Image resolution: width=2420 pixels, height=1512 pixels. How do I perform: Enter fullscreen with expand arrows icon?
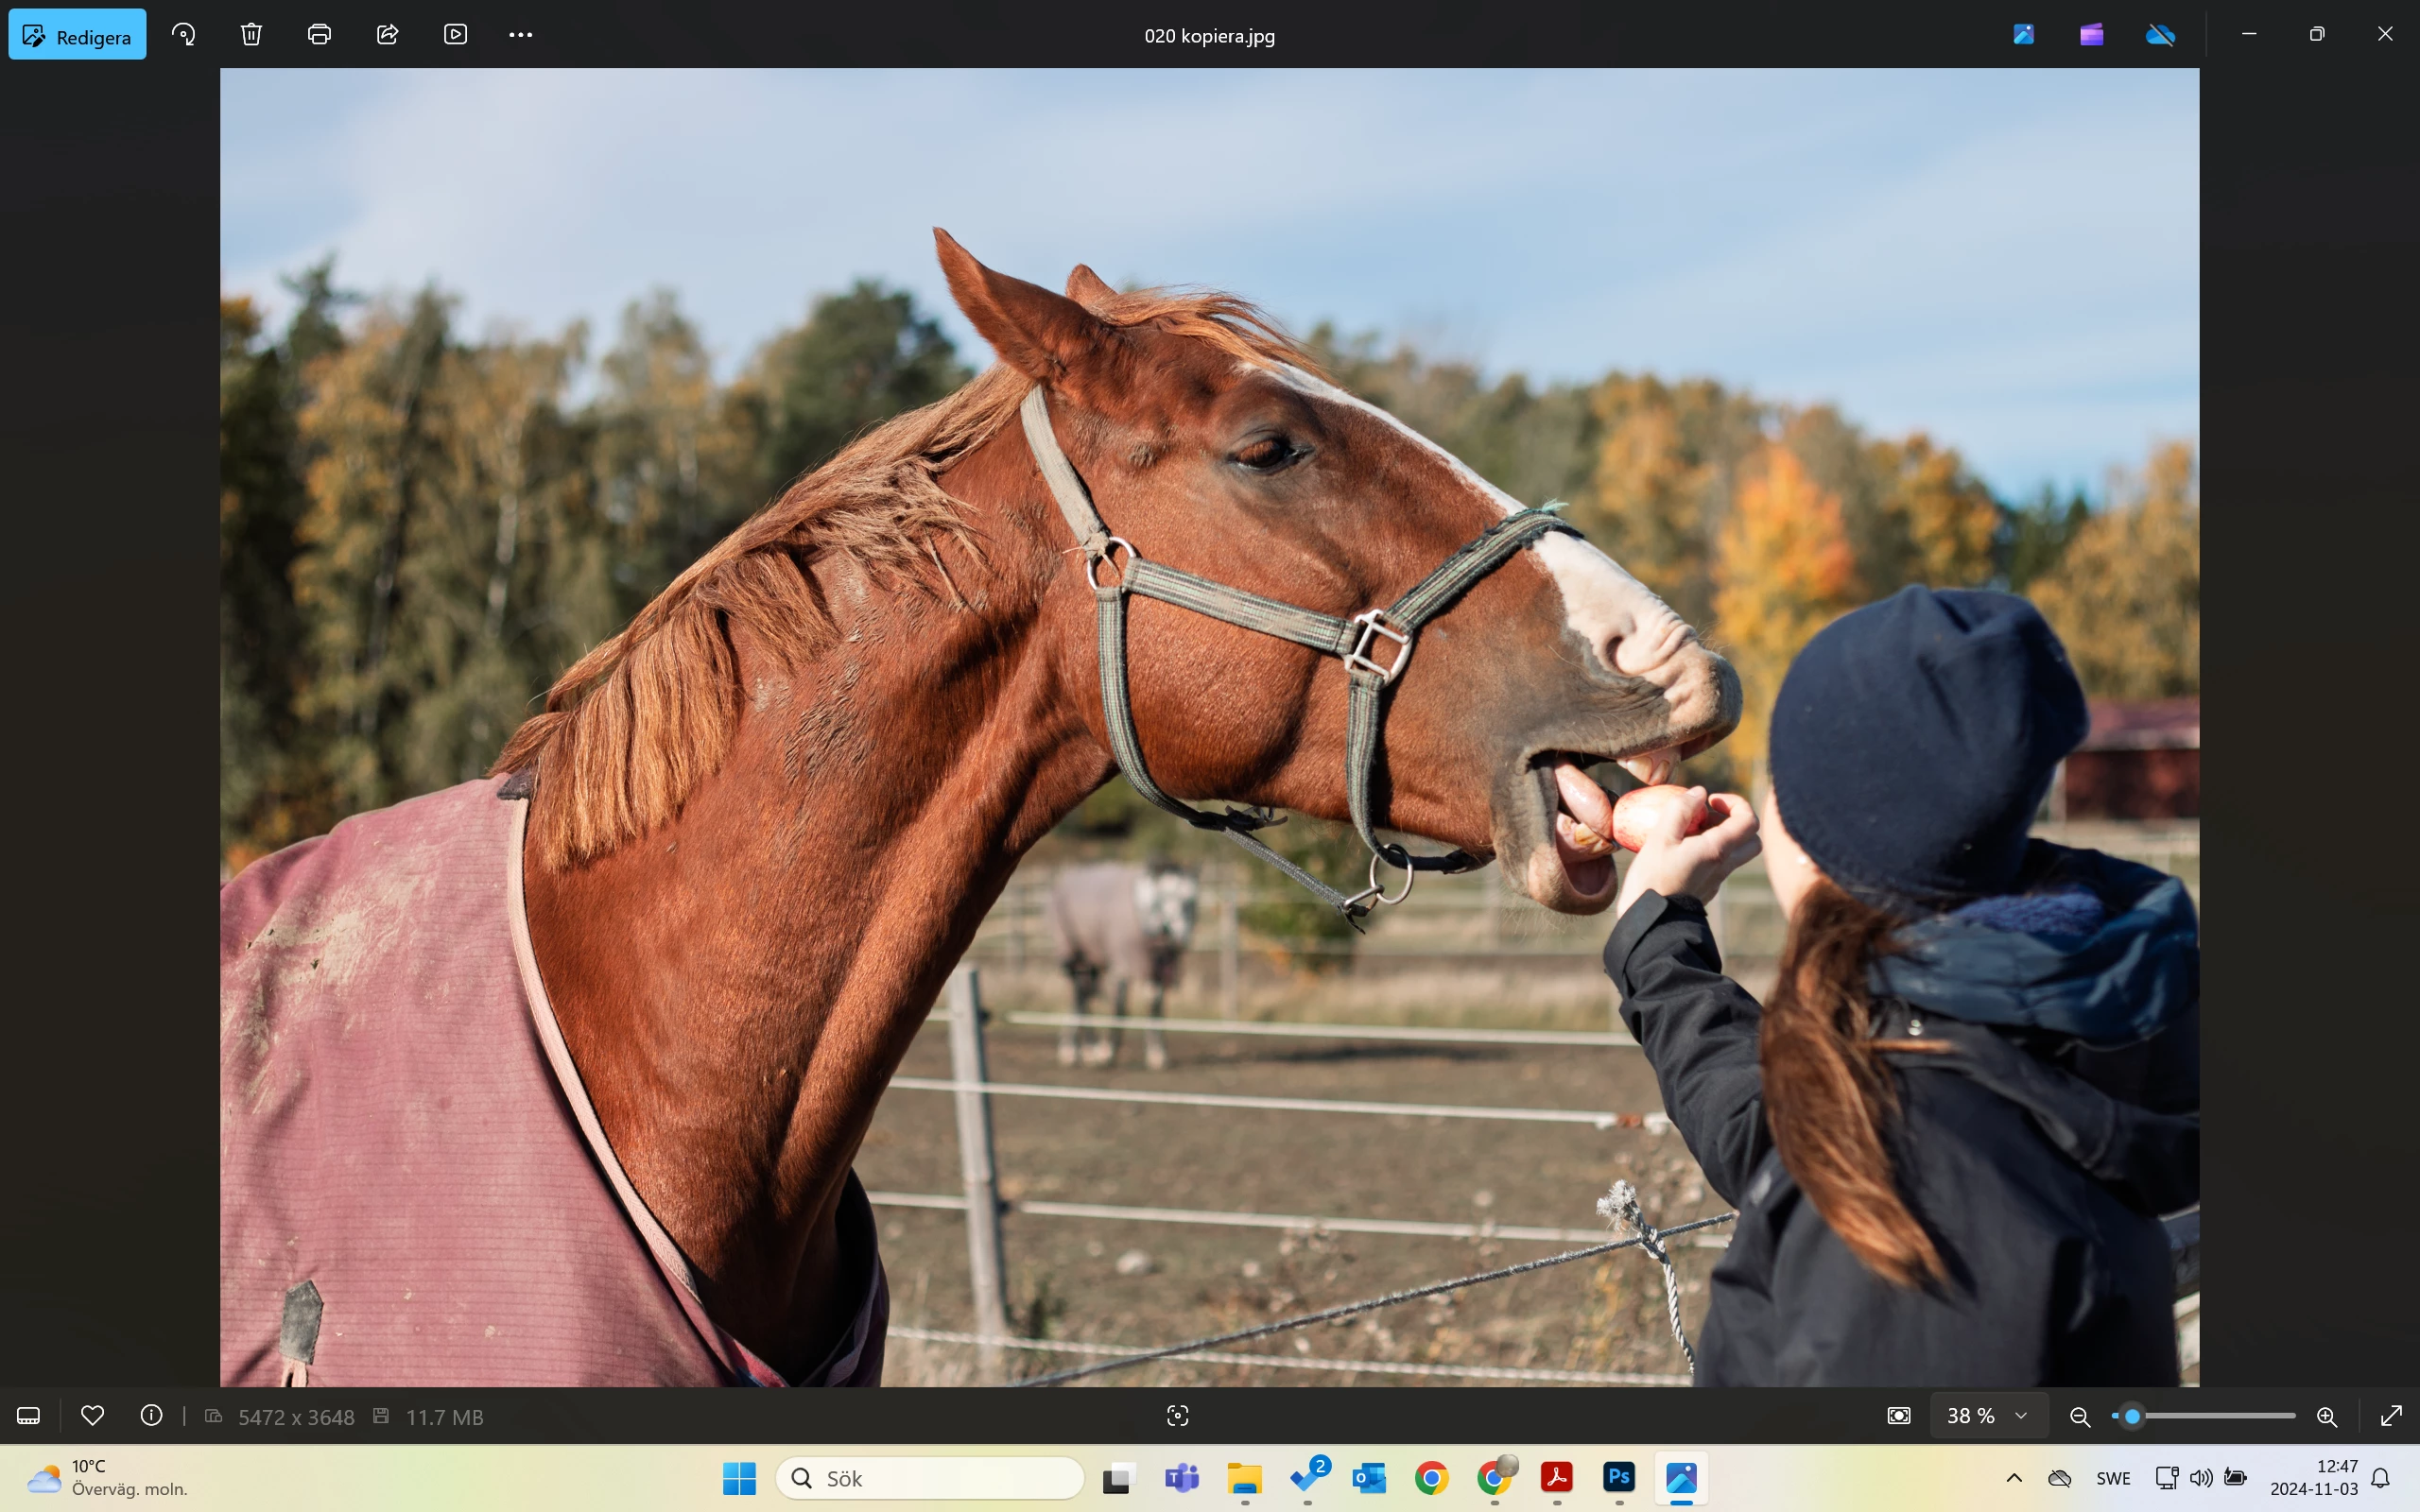2391,1416
